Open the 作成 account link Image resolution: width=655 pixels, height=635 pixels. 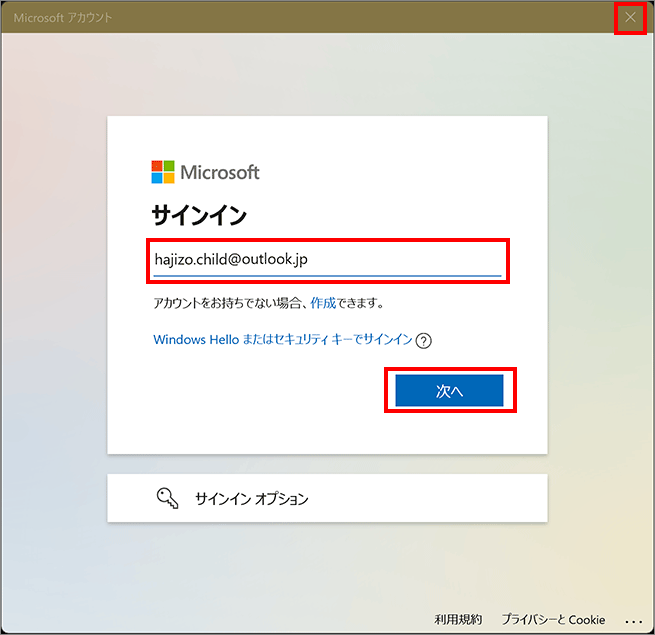click(323, 303)
